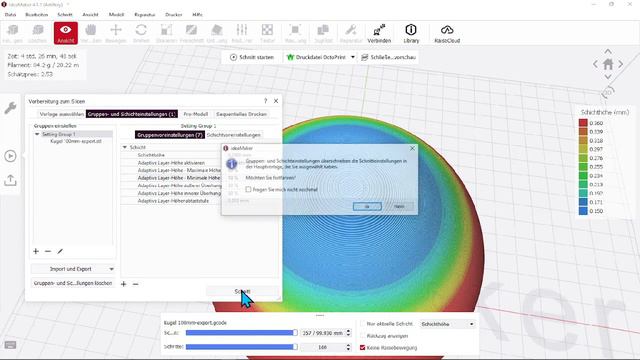Click the keyboard icon at bottom left

(10, 345)
